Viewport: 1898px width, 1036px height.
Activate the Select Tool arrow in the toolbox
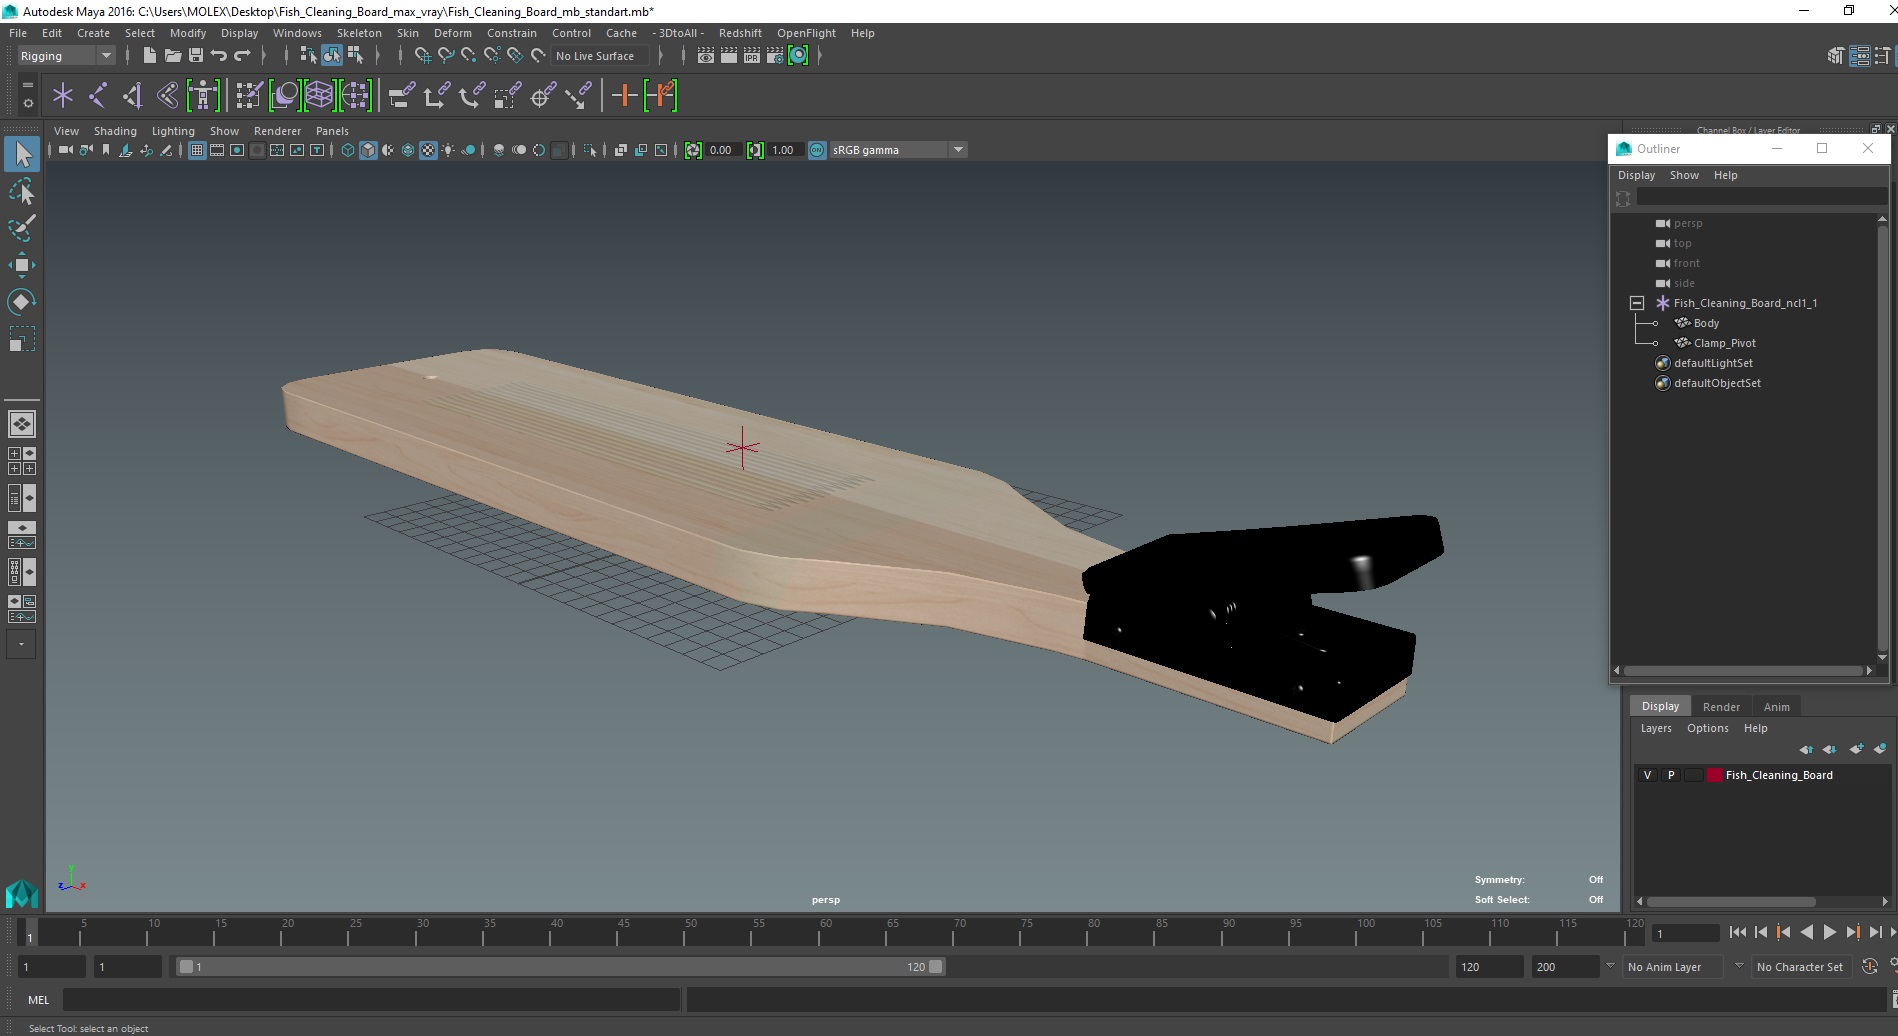pos(21,154)
